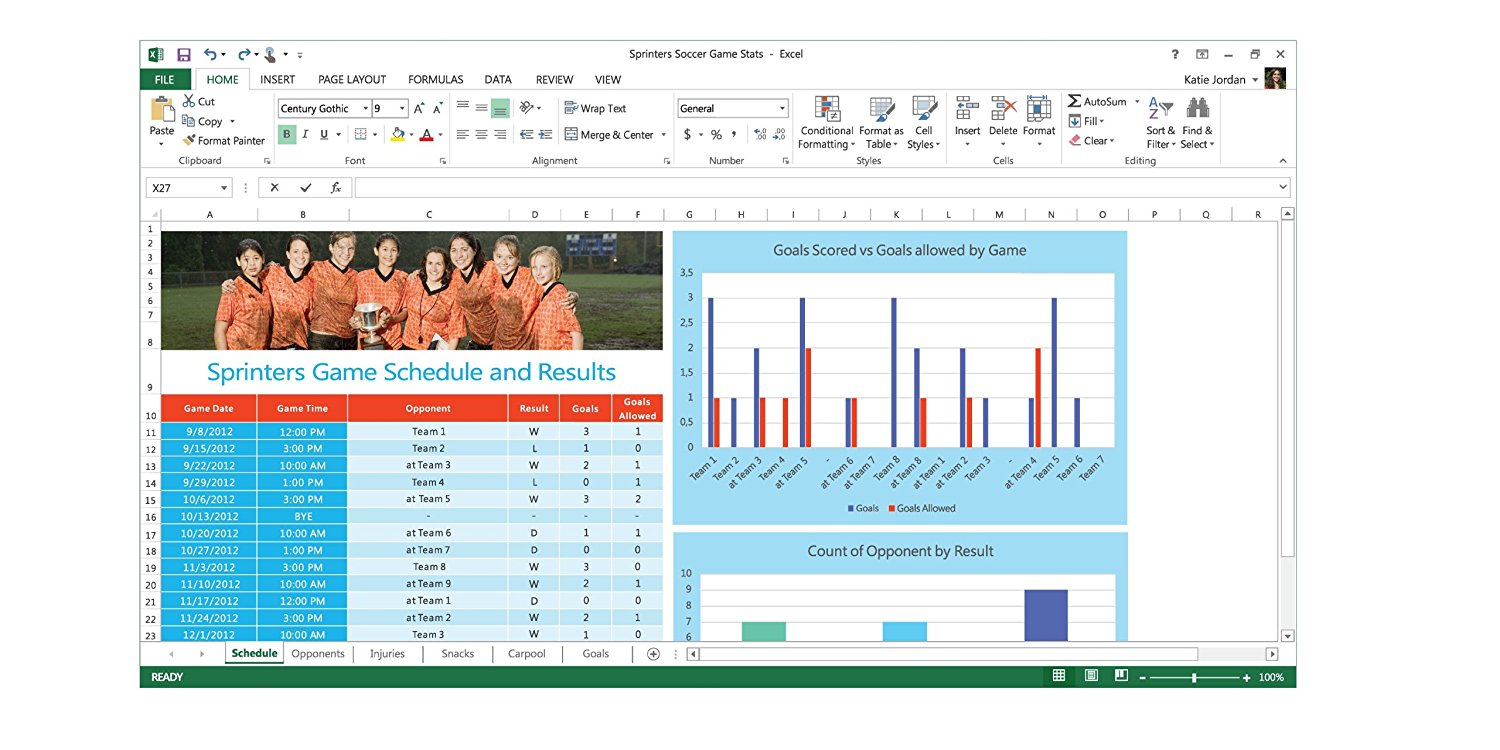Click the Find & Select binoculars icon

[1197, 108]
